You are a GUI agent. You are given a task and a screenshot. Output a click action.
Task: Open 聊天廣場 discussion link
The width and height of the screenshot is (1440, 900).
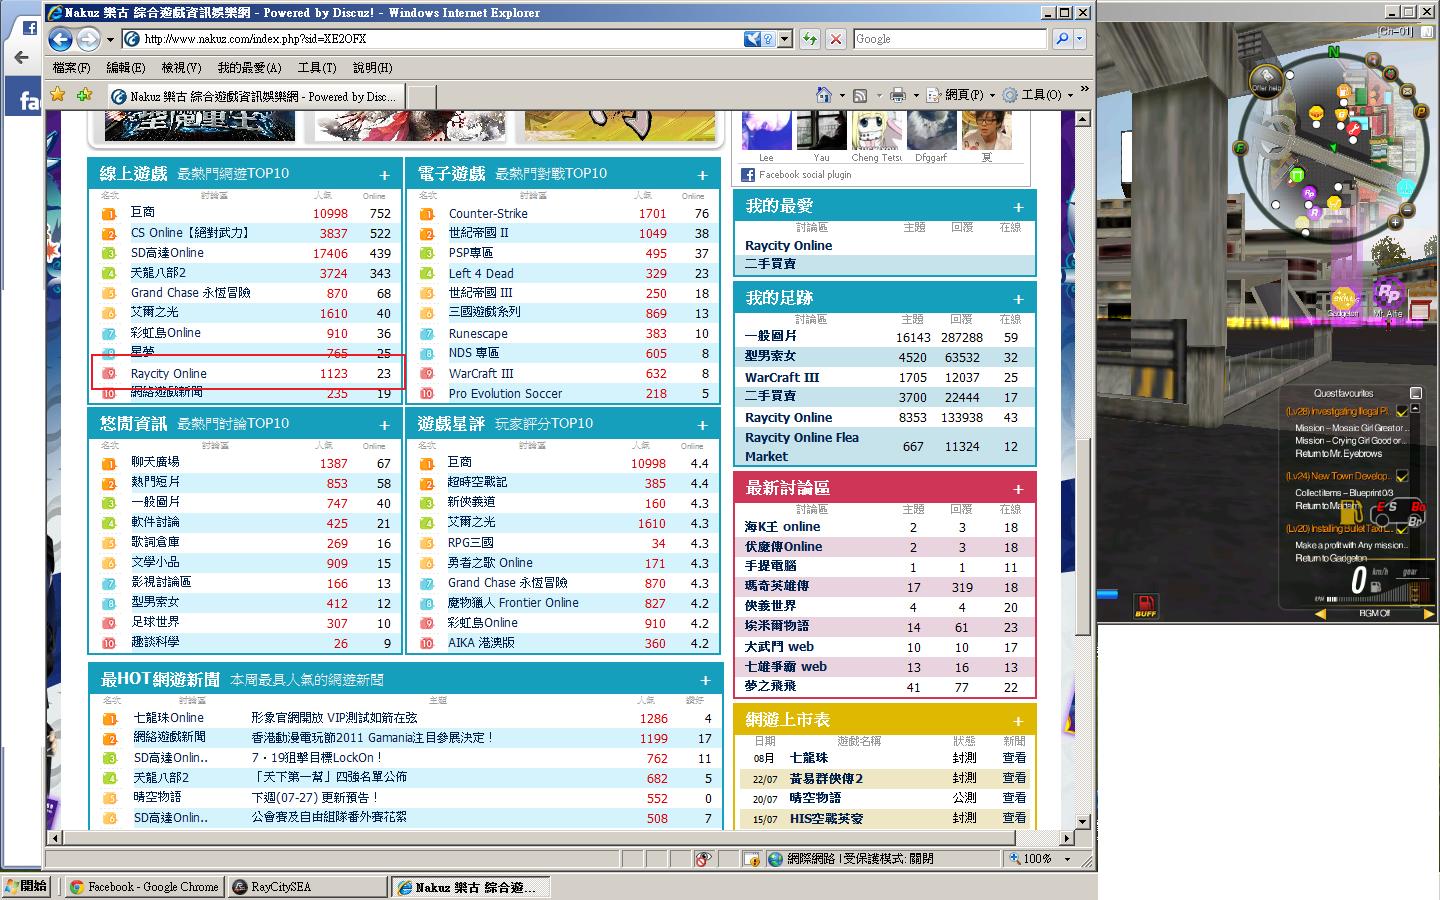pyautogui.click(x=155, y=462)
